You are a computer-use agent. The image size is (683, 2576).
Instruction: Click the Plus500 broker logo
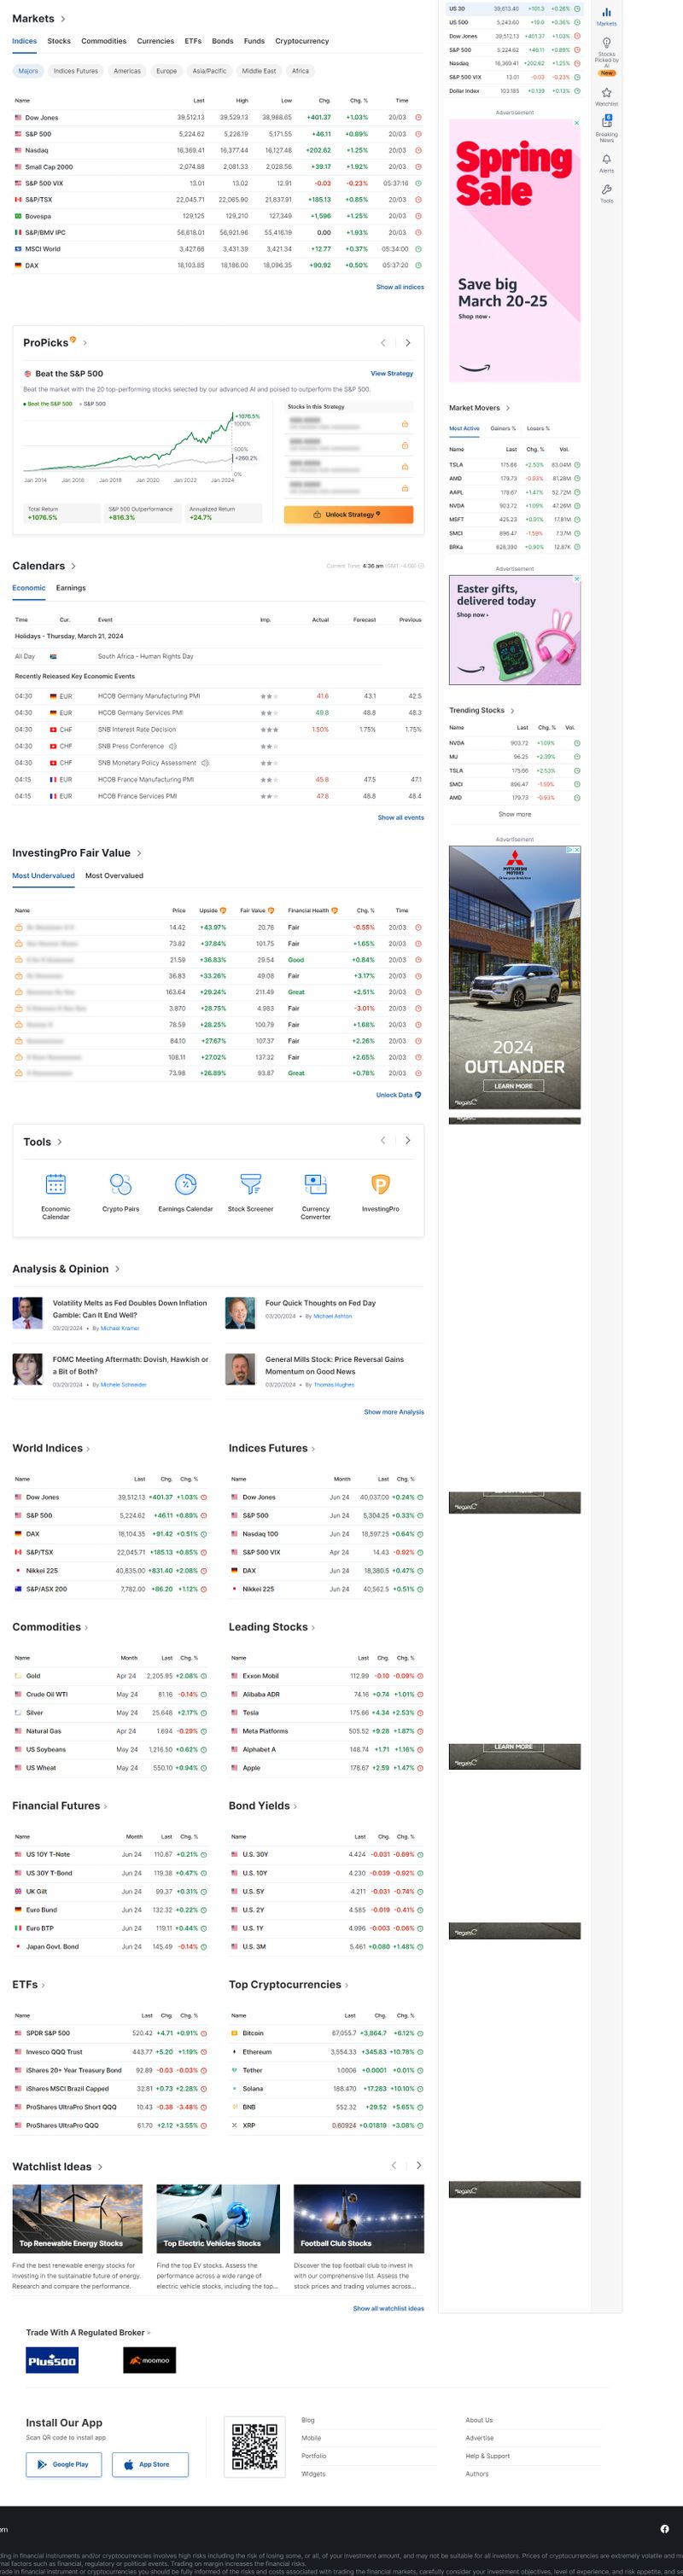point(52,2361)
